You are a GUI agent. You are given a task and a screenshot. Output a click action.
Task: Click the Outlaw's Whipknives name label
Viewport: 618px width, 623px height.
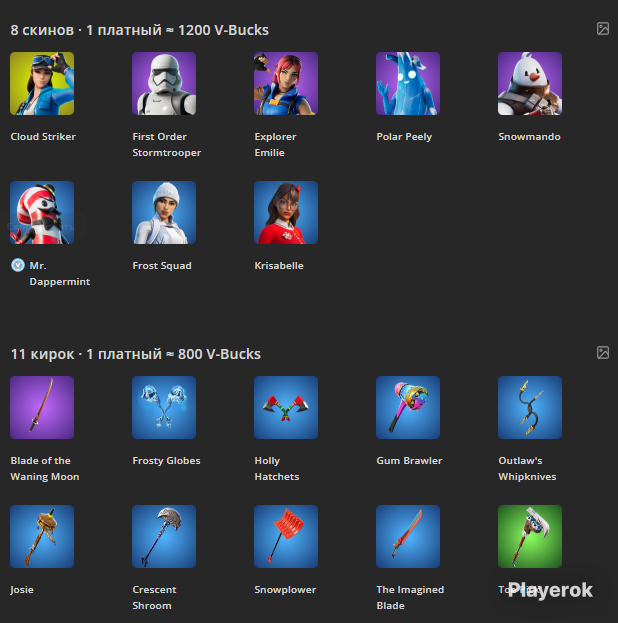pyautogui.click(x=527, y=468)
